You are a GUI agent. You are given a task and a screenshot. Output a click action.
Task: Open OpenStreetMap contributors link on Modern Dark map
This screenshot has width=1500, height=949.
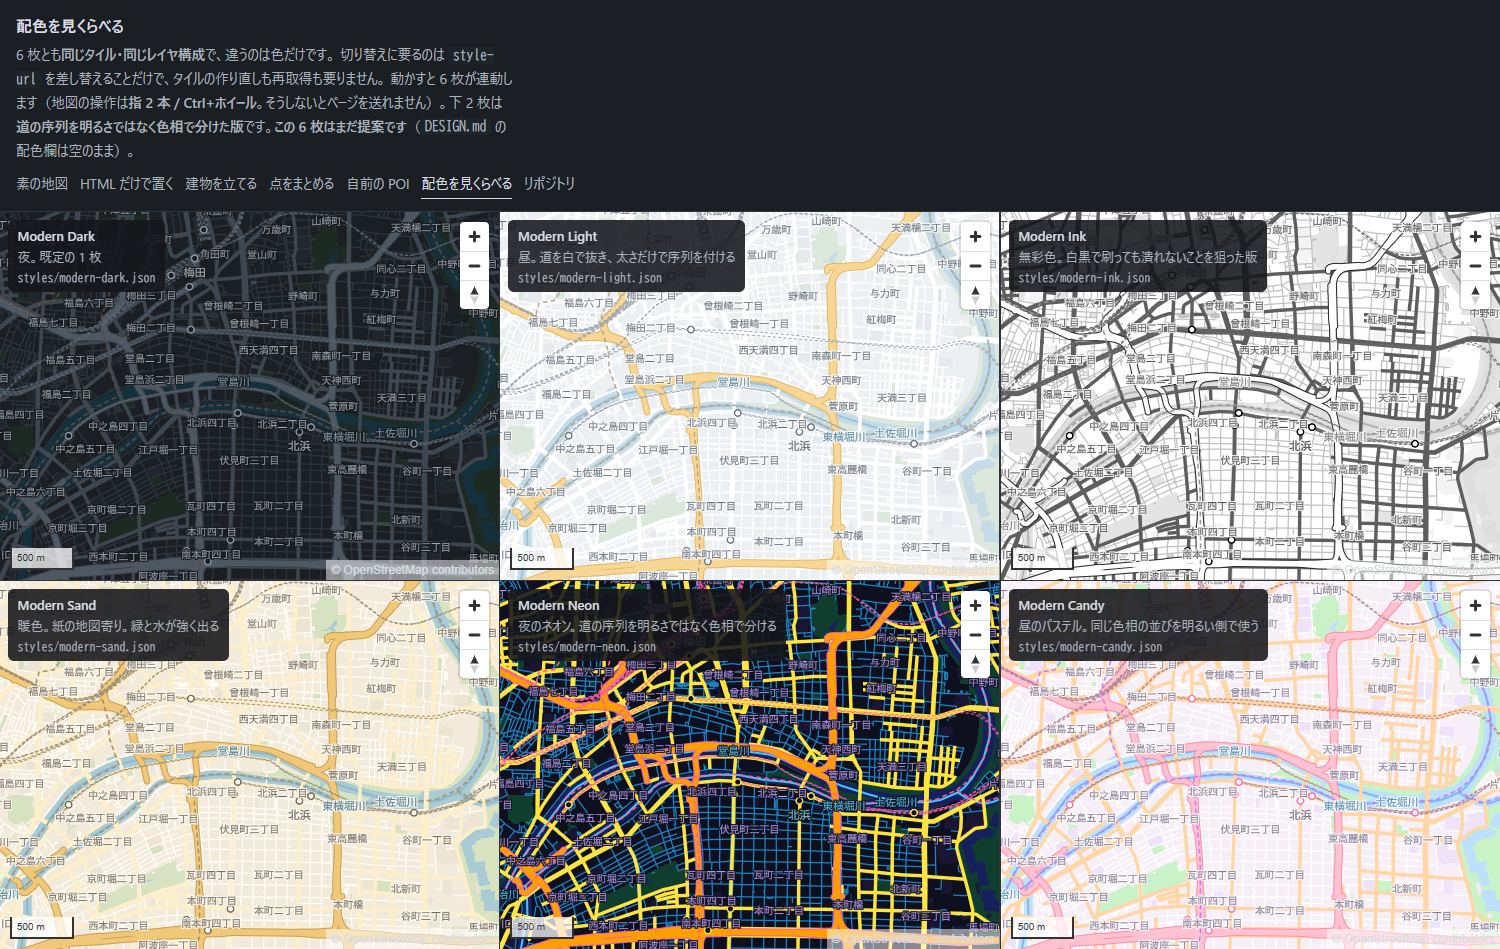[x=412, y=570]
